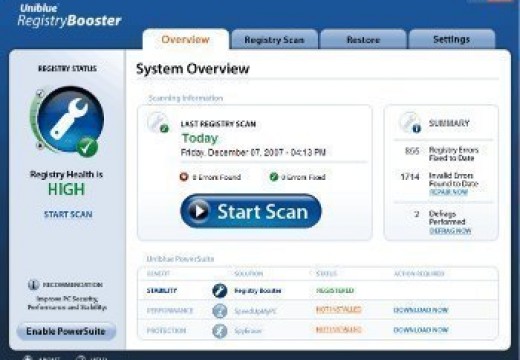
Task: Open the Overview tab
Action: (186, 39)
